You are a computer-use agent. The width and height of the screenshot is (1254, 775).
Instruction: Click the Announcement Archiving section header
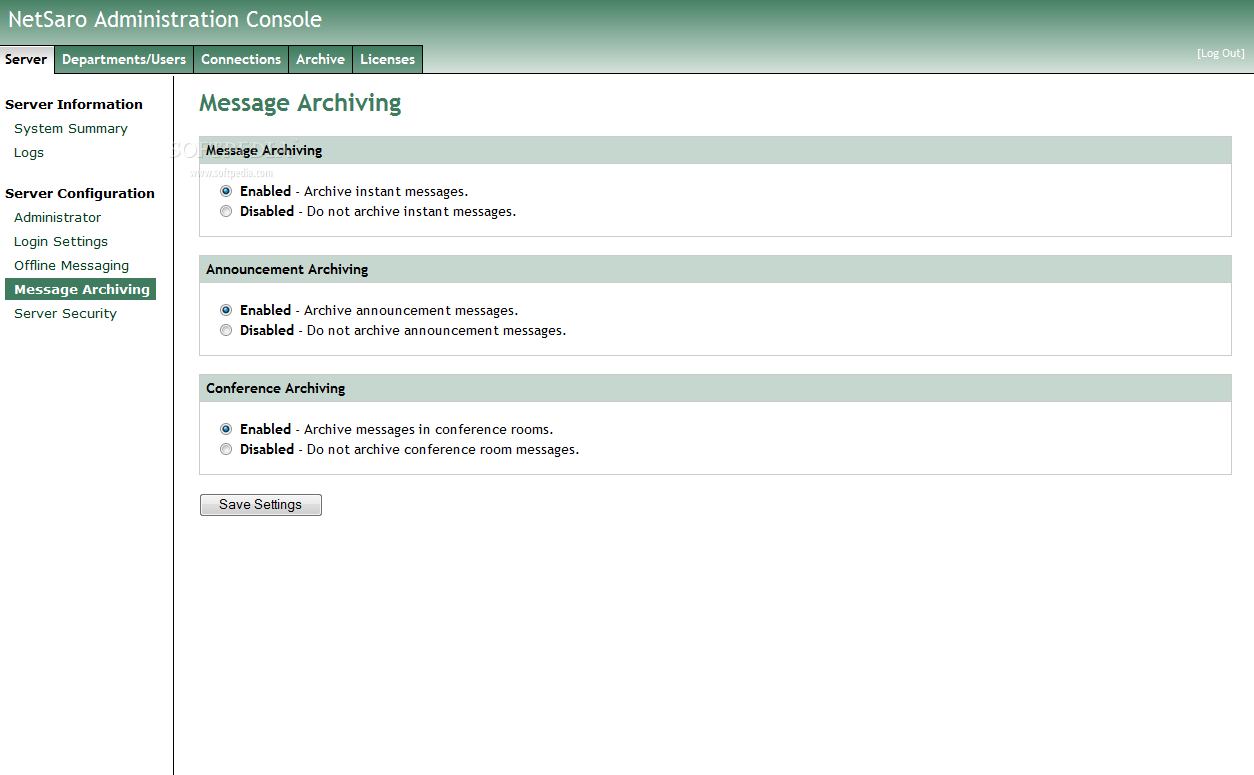(715, 269)
